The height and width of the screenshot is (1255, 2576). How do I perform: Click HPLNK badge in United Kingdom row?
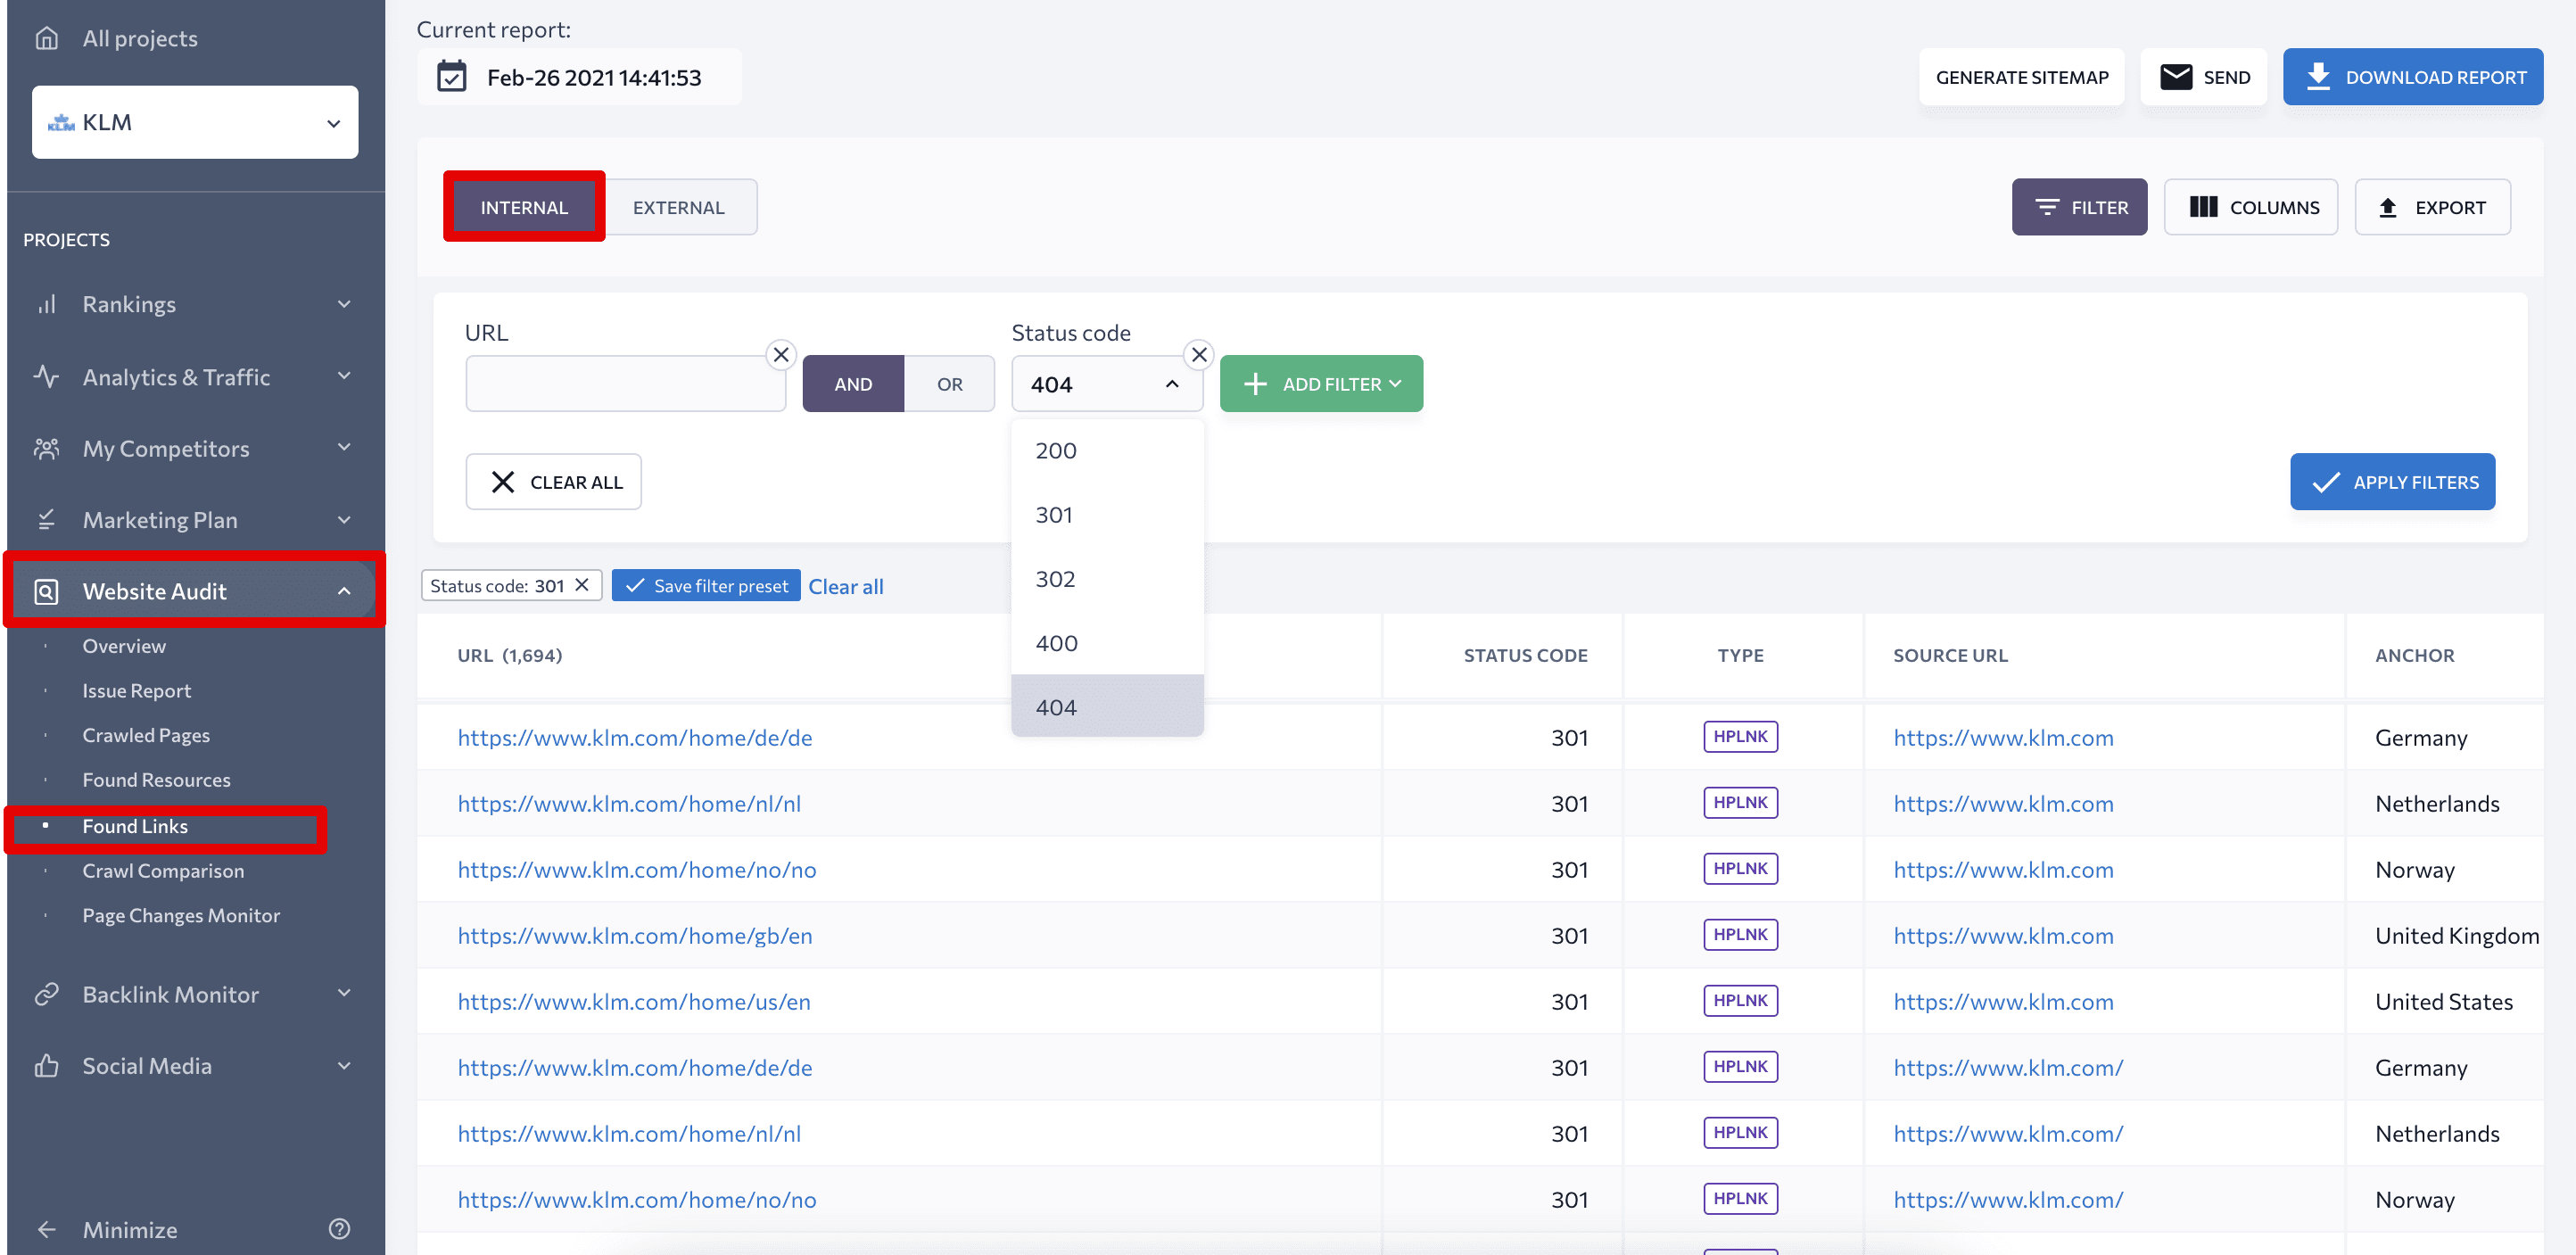coord(1740,934)
